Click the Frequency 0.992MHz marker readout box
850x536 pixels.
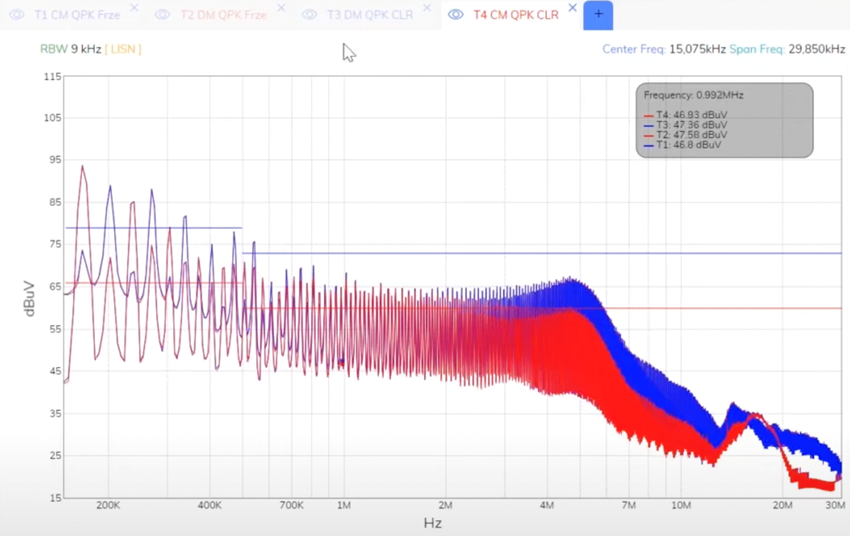click(x=724, y=120)
